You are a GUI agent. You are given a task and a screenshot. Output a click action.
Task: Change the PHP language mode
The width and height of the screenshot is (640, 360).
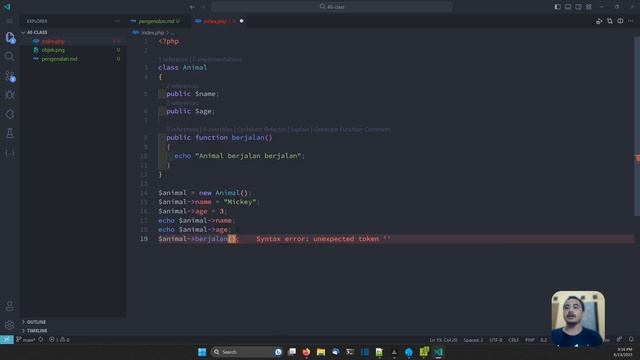tap(529, 340)
